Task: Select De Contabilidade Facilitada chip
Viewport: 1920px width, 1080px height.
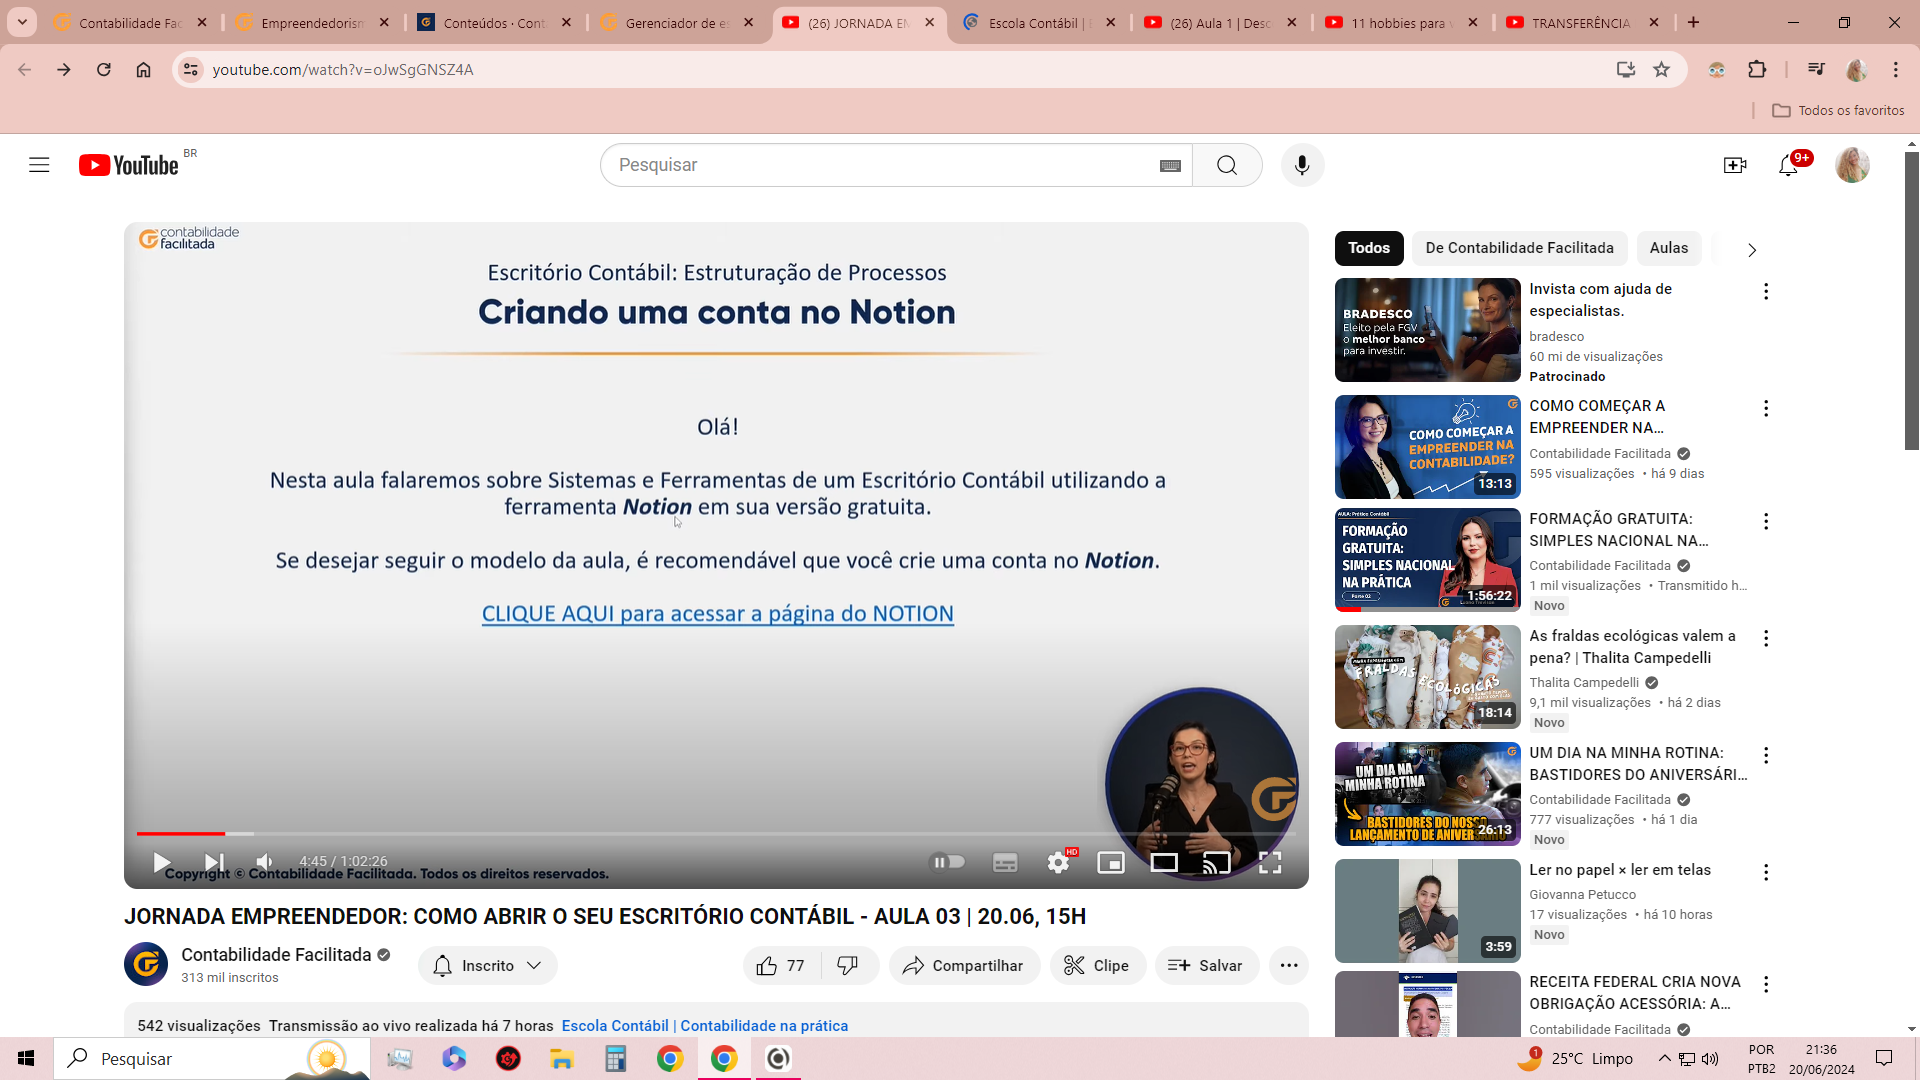Action: click(1519, 248)
